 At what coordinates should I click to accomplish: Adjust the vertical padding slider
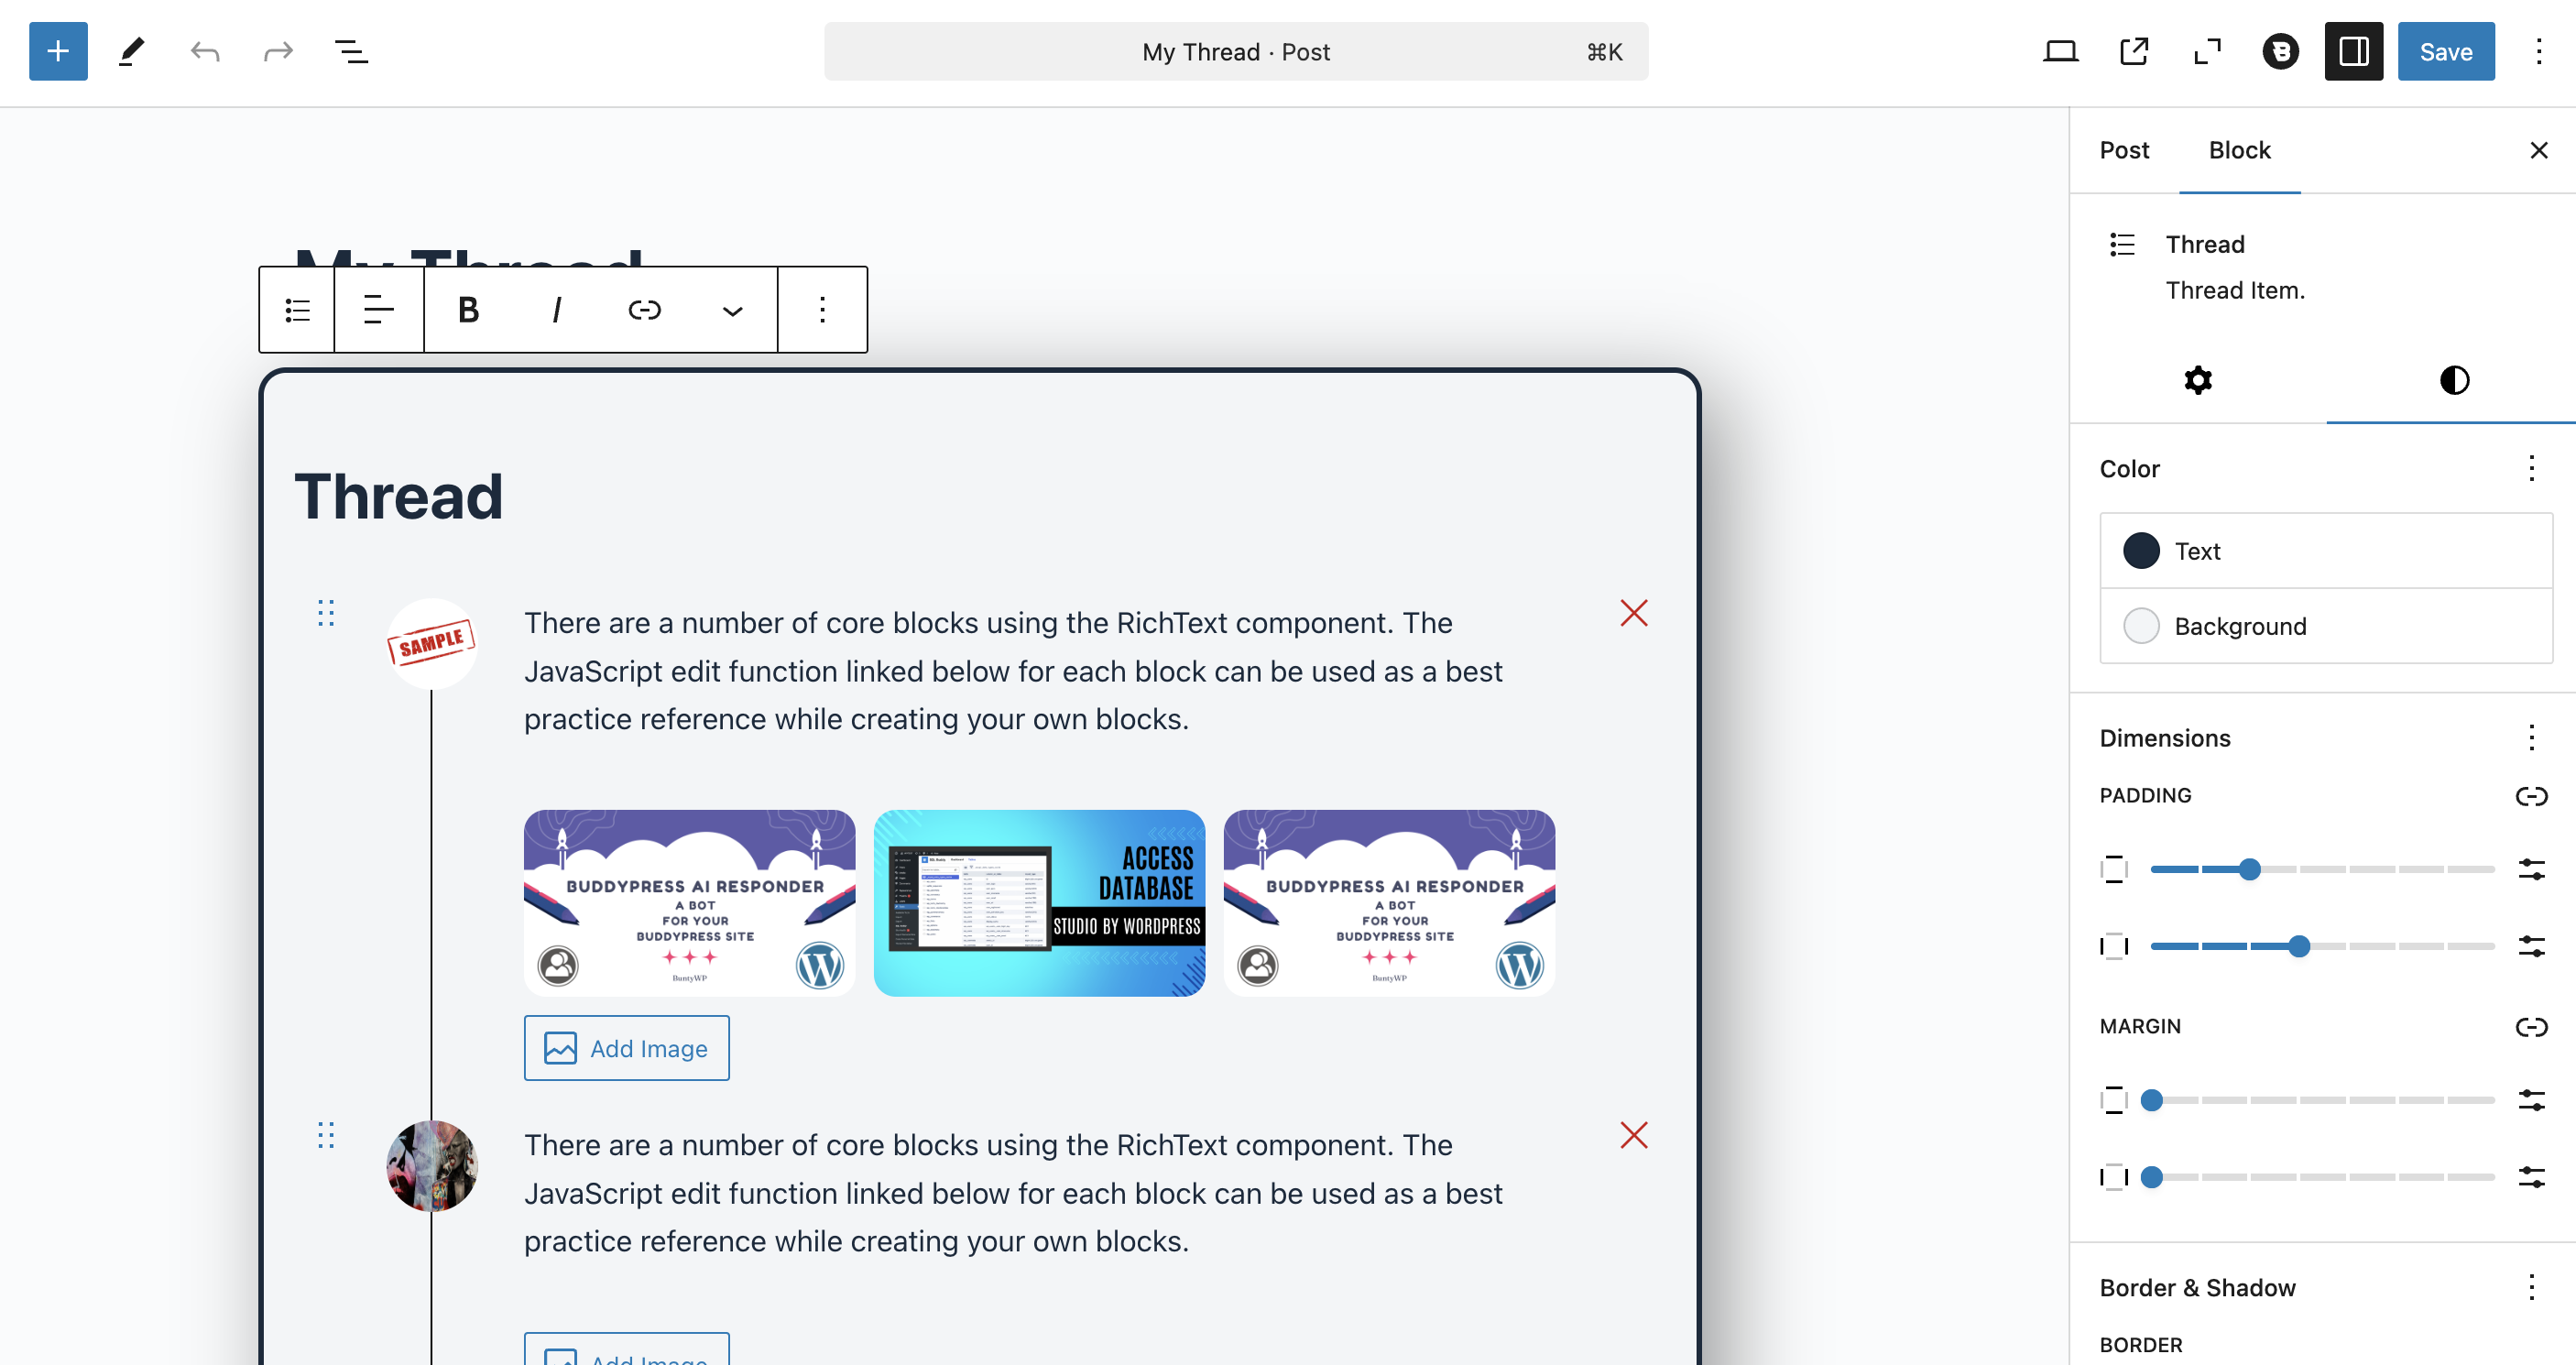(x=2322, y=869)
